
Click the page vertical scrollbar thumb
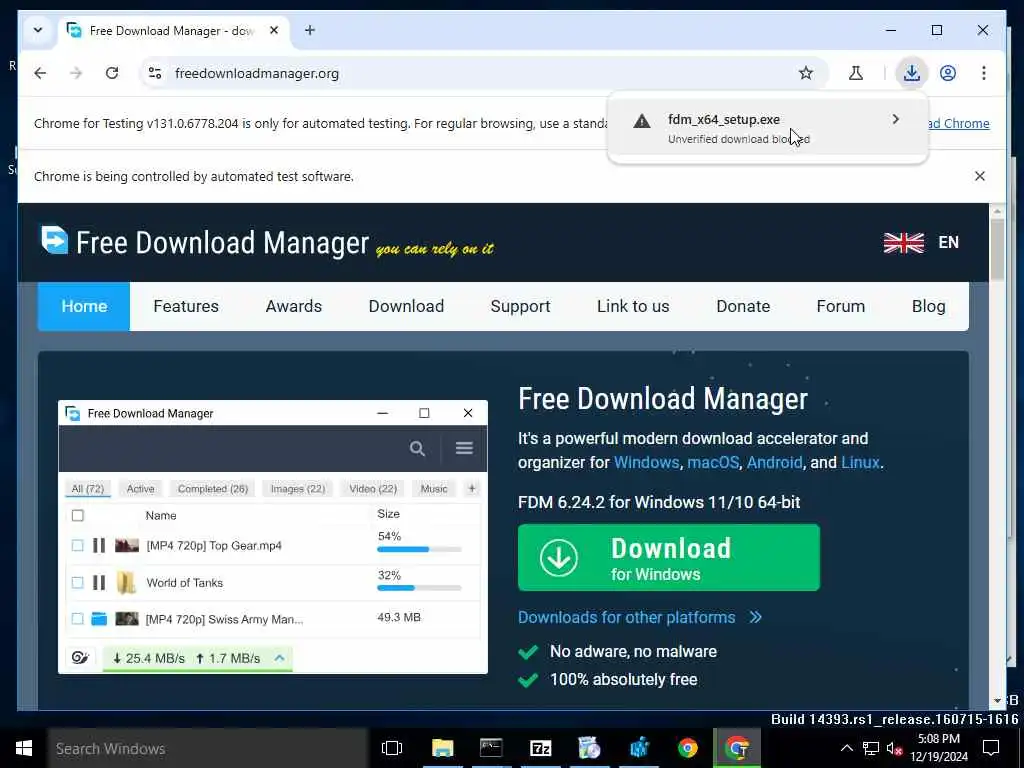coord(997,249)
